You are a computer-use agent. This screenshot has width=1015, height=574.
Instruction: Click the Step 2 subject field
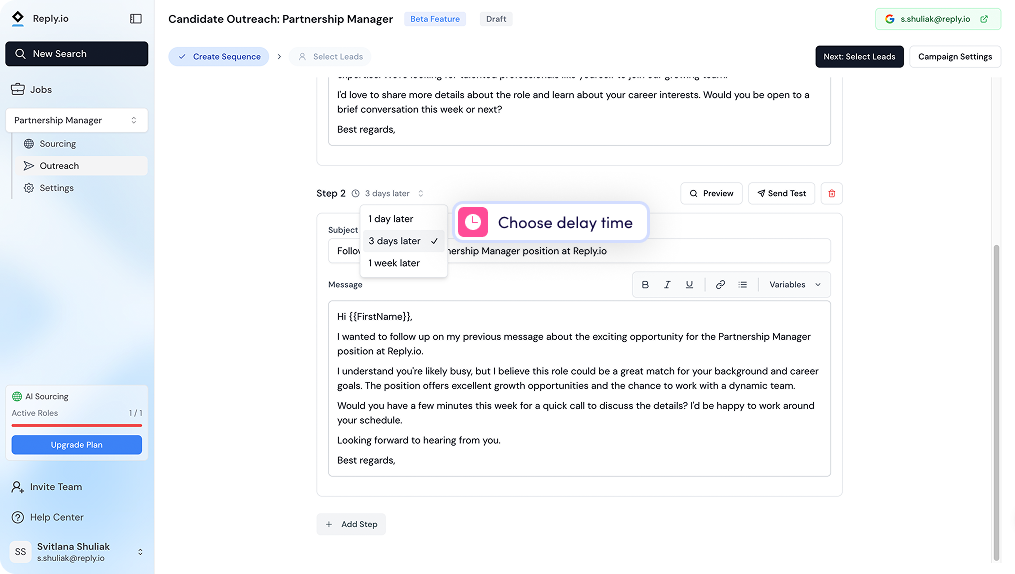pyautogui.click(x=579, y=250)
